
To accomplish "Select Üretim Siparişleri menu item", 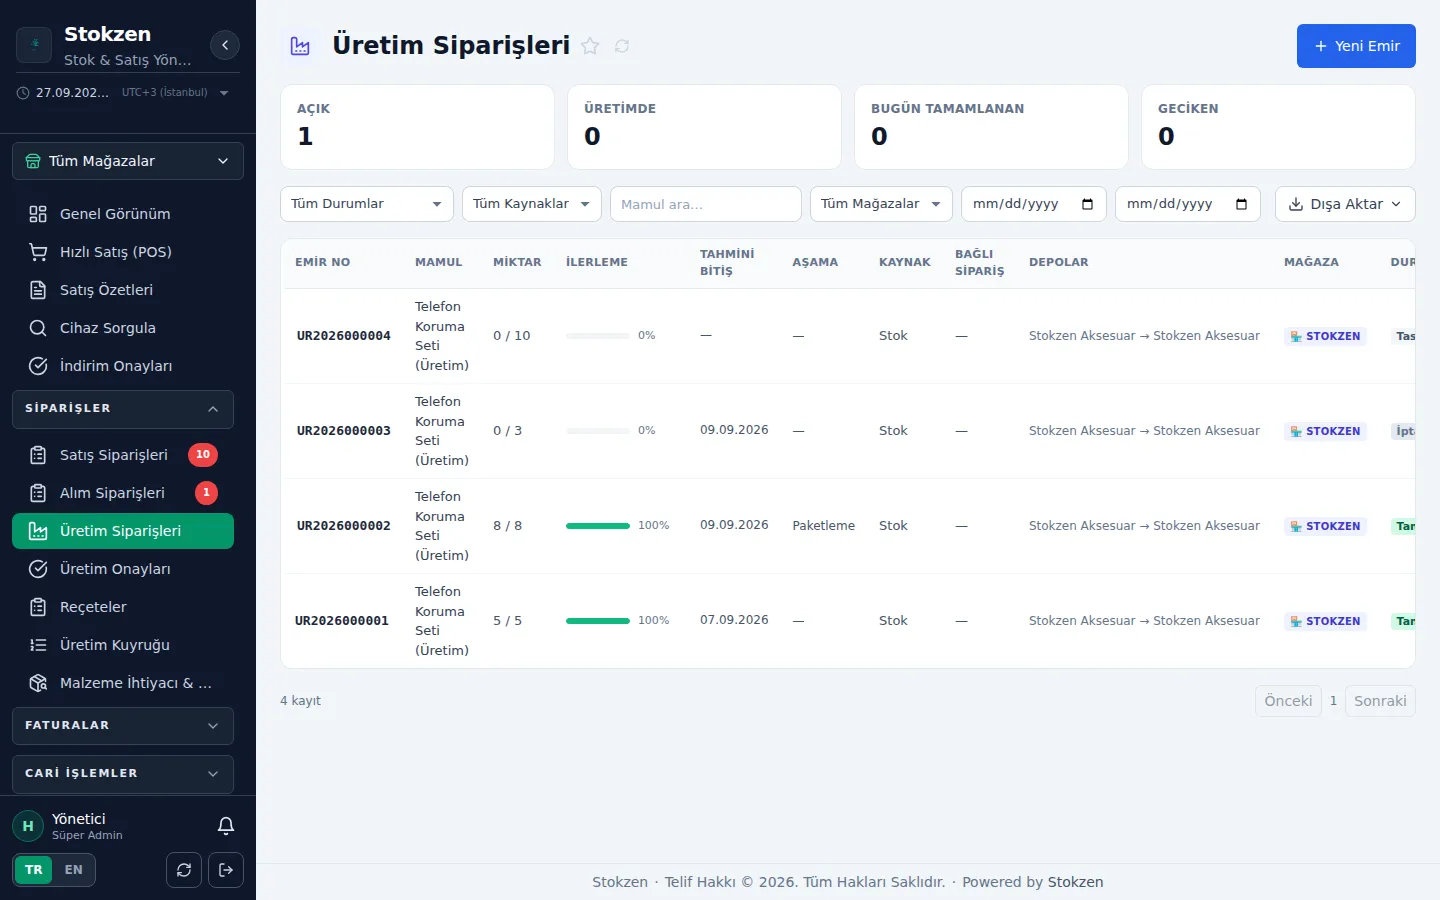I will coord(123,531).
